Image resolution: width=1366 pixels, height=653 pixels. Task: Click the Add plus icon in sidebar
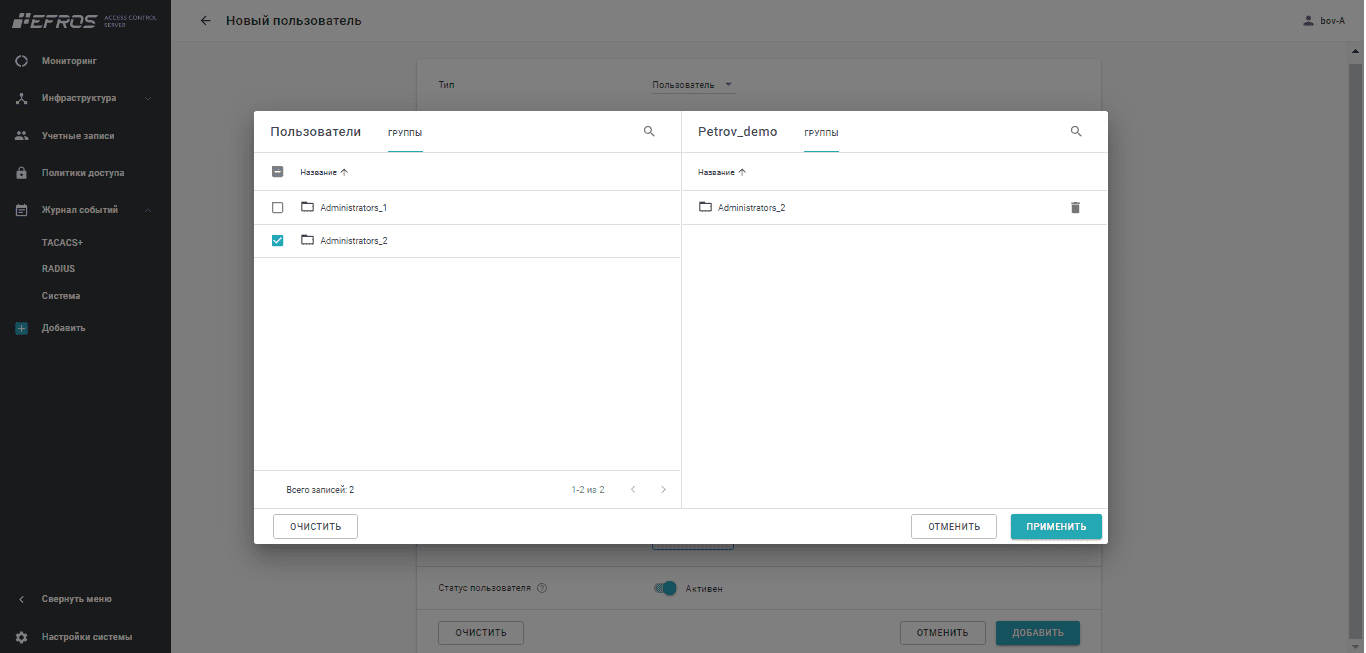21,328
